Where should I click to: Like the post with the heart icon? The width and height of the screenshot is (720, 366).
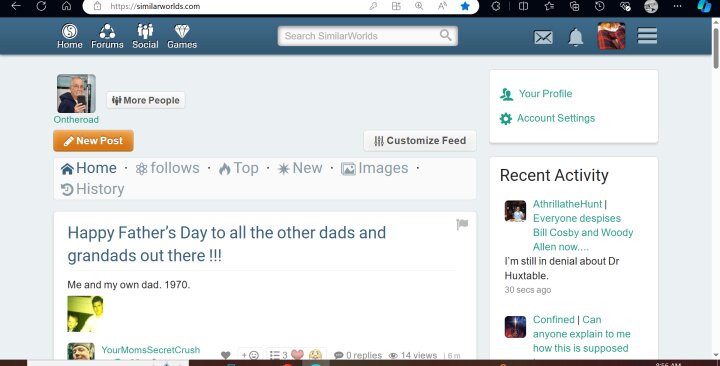point(225,355)
